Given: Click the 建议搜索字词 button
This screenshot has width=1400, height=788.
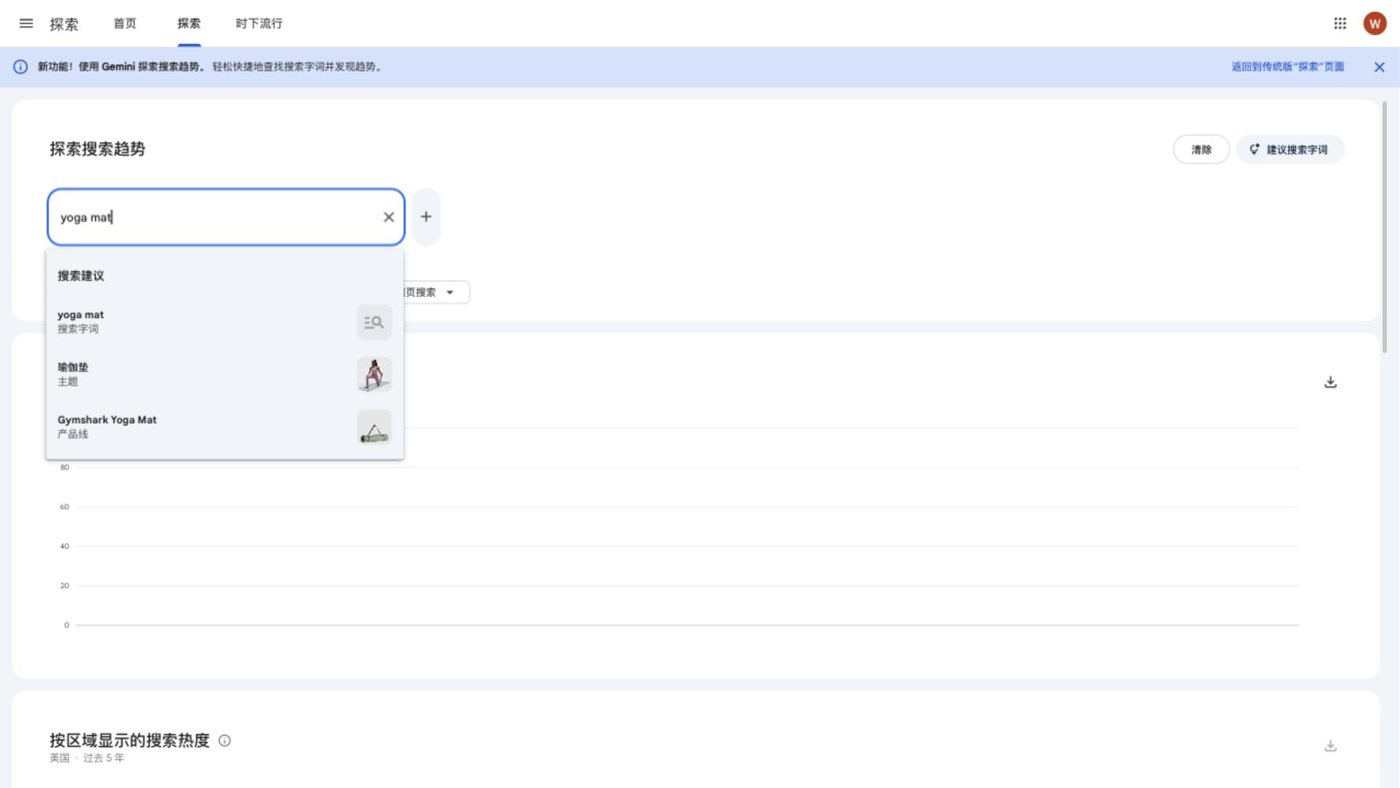Looking at the screenshot, I should tap(1290, 150).
